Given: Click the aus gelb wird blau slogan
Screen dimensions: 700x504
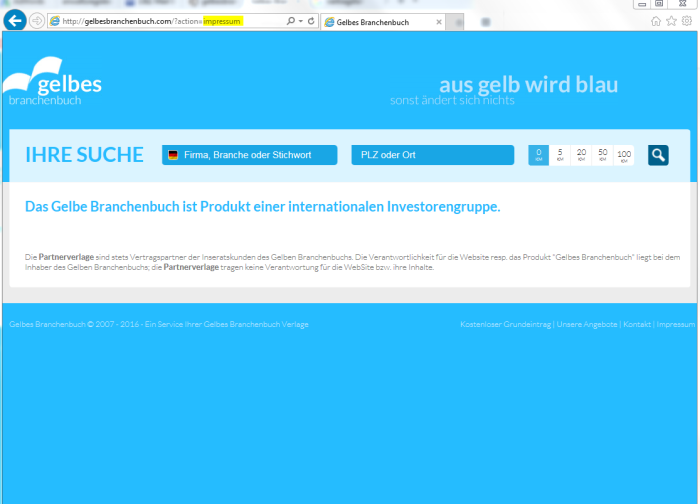Looking at the screenshot, I should pos(529,84).
